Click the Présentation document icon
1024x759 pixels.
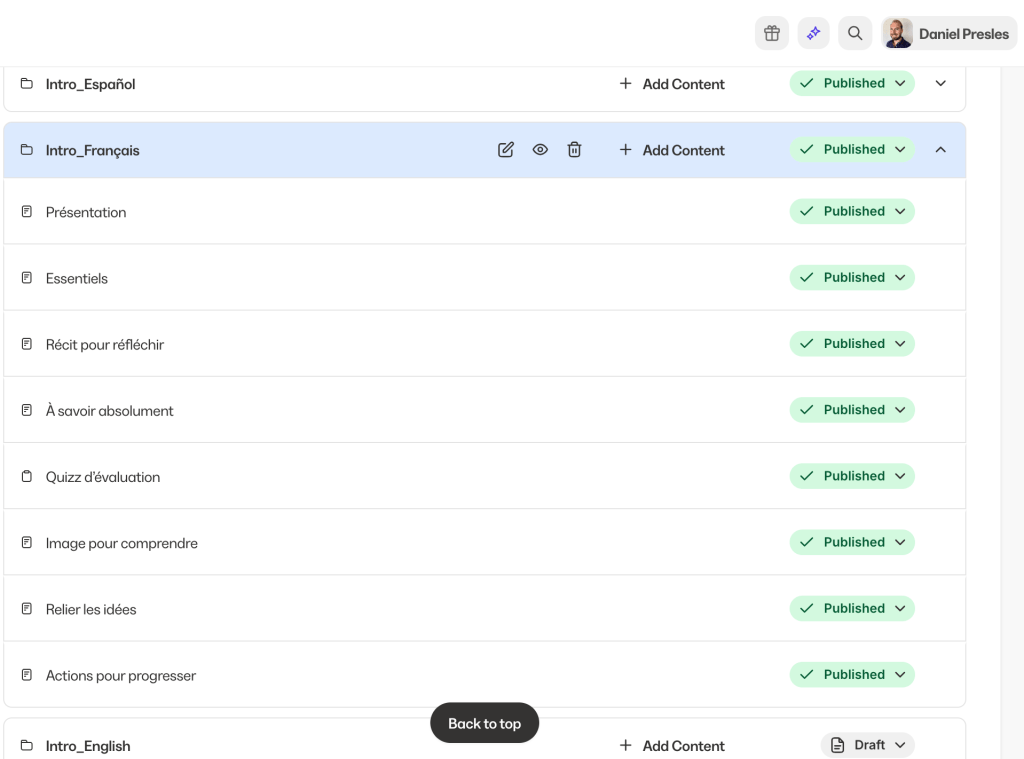click(27, 212)
